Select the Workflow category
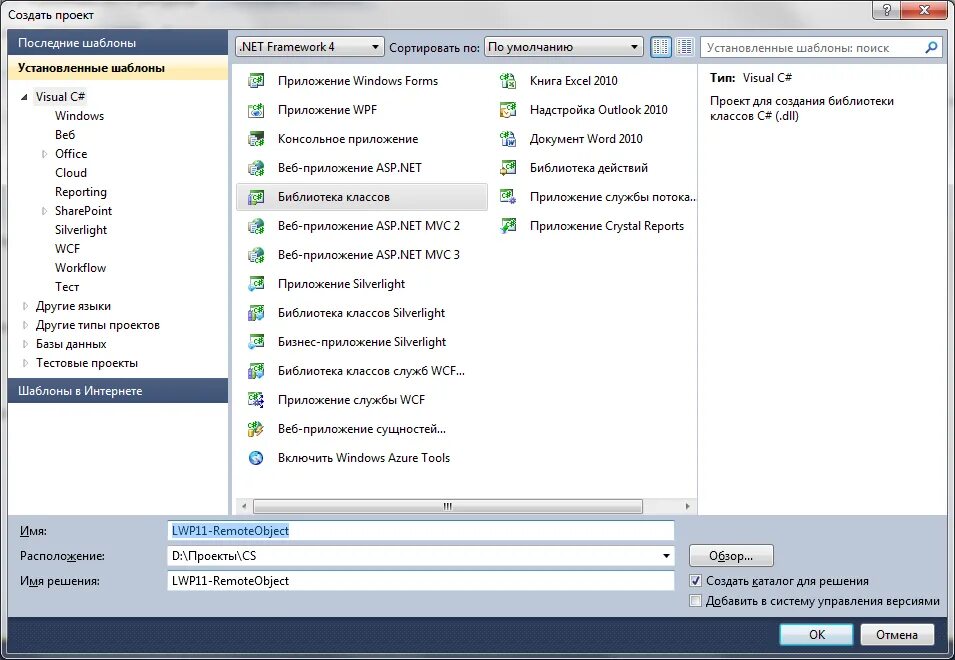Screen dimensions: 955x660 [80, 268]
